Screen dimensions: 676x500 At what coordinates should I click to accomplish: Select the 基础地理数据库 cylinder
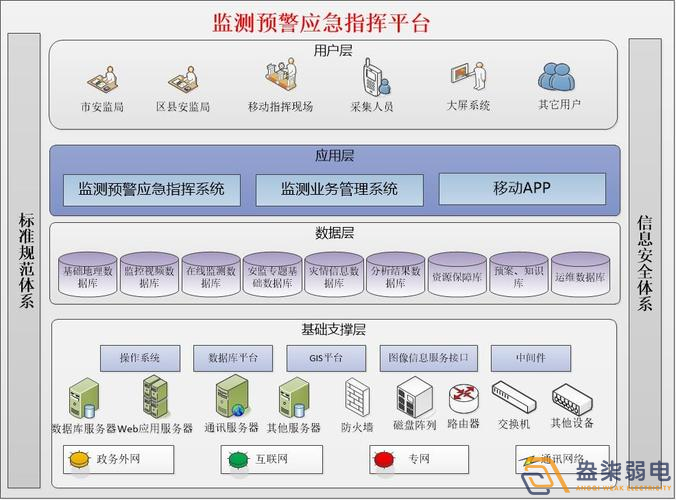(87, 275)
